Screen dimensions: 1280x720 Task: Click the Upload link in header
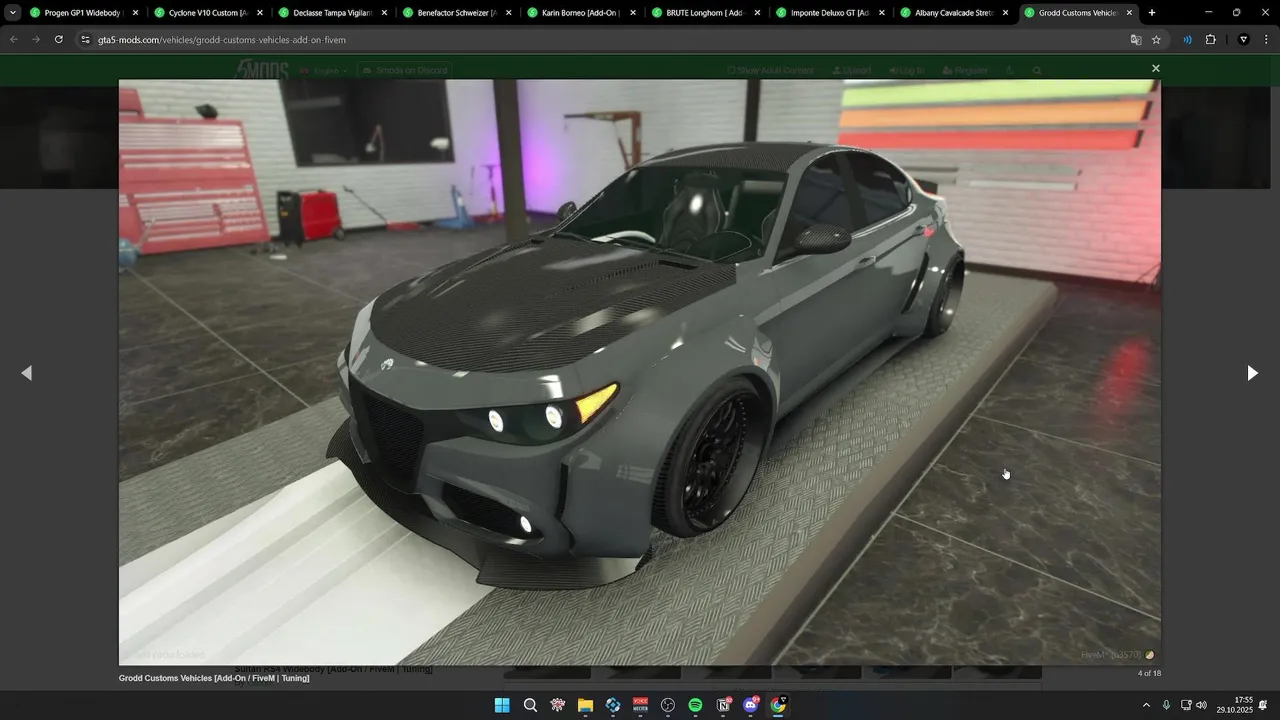click(851, 71)
